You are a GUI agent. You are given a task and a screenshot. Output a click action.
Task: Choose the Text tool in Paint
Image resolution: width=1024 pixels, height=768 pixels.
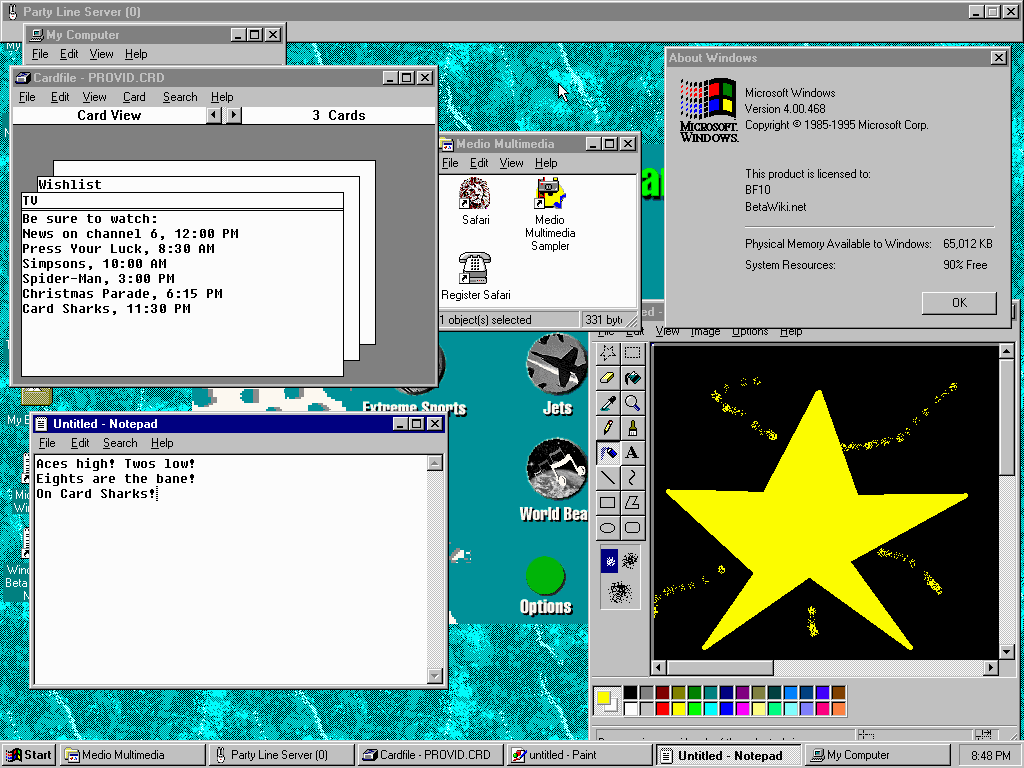(x=632, y=453)
